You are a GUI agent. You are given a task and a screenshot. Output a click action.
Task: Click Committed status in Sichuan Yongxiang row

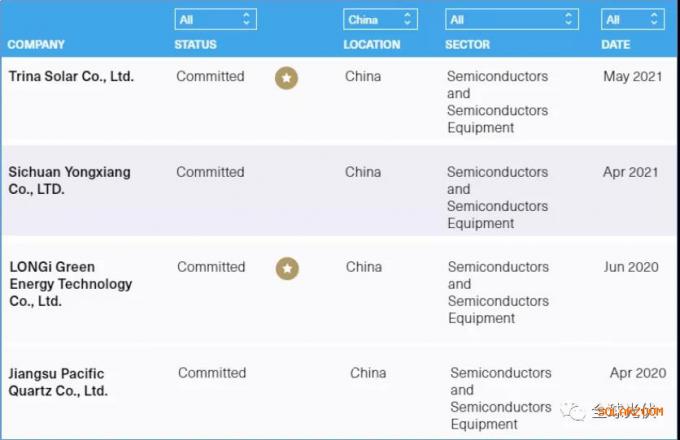click(x=210, y=172)
